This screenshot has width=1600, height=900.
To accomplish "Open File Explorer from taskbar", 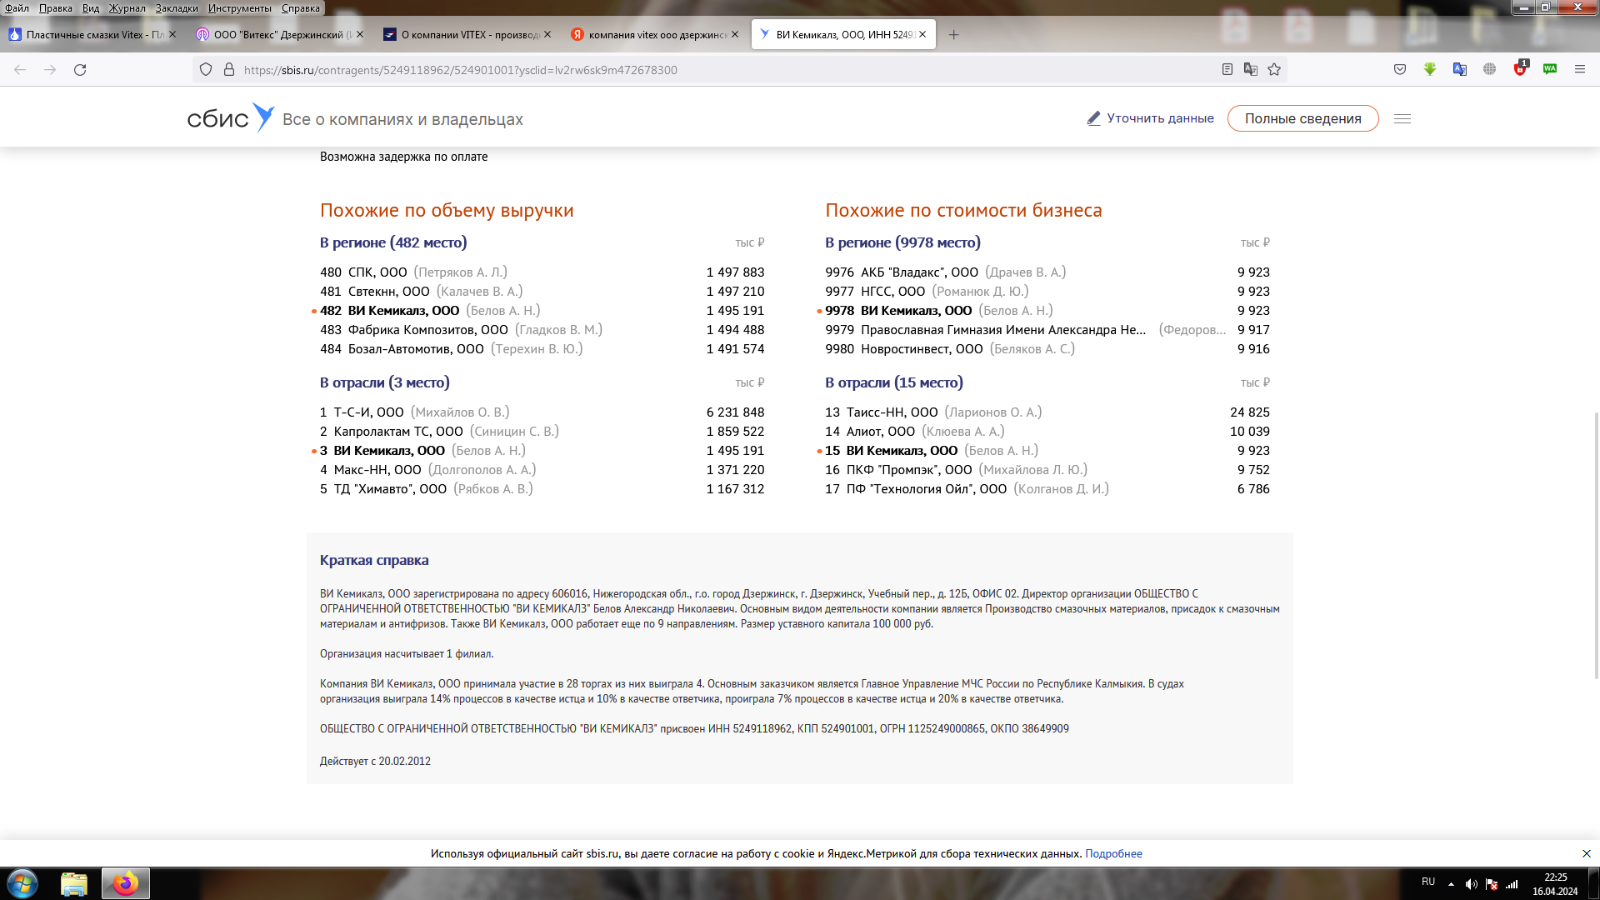I will 74,884.
